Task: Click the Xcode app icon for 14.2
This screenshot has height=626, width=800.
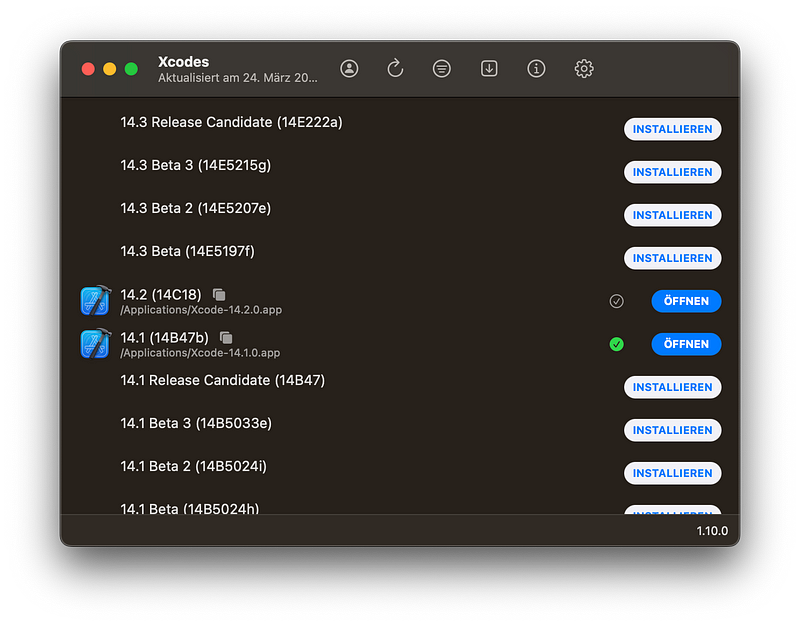Action: 95,301
